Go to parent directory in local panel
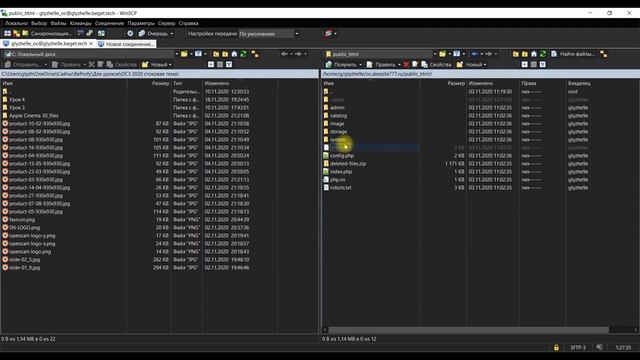The image size is (640, 360). (216, 54)
